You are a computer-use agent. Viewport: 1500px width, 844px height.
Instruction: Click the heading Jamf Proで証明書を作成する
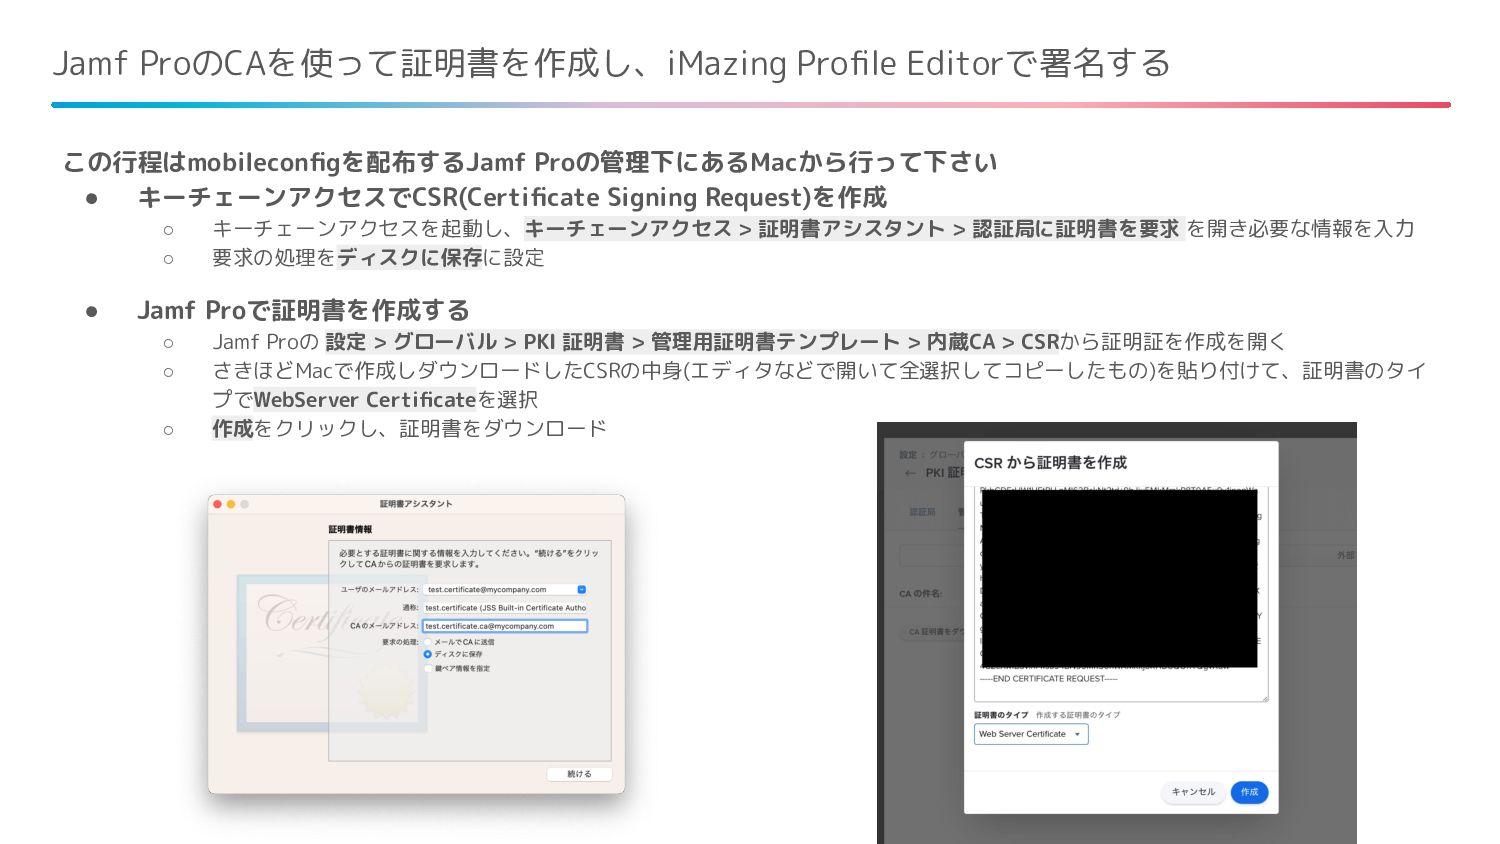pyautogui.click(x=303, y=310)
